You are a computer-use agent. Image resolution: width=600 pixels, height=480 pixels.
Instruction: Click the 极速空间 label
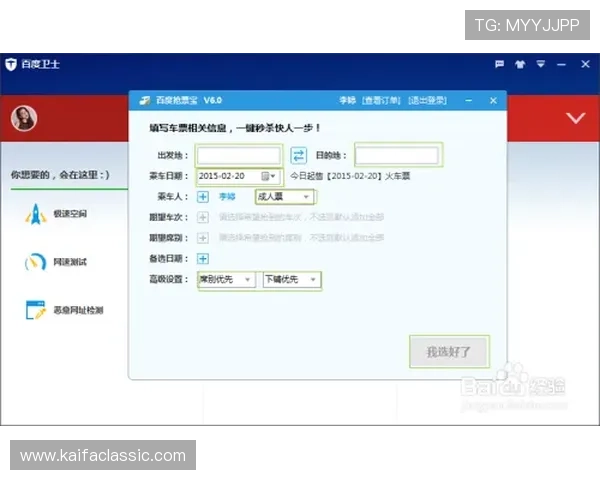pos(70,214)
